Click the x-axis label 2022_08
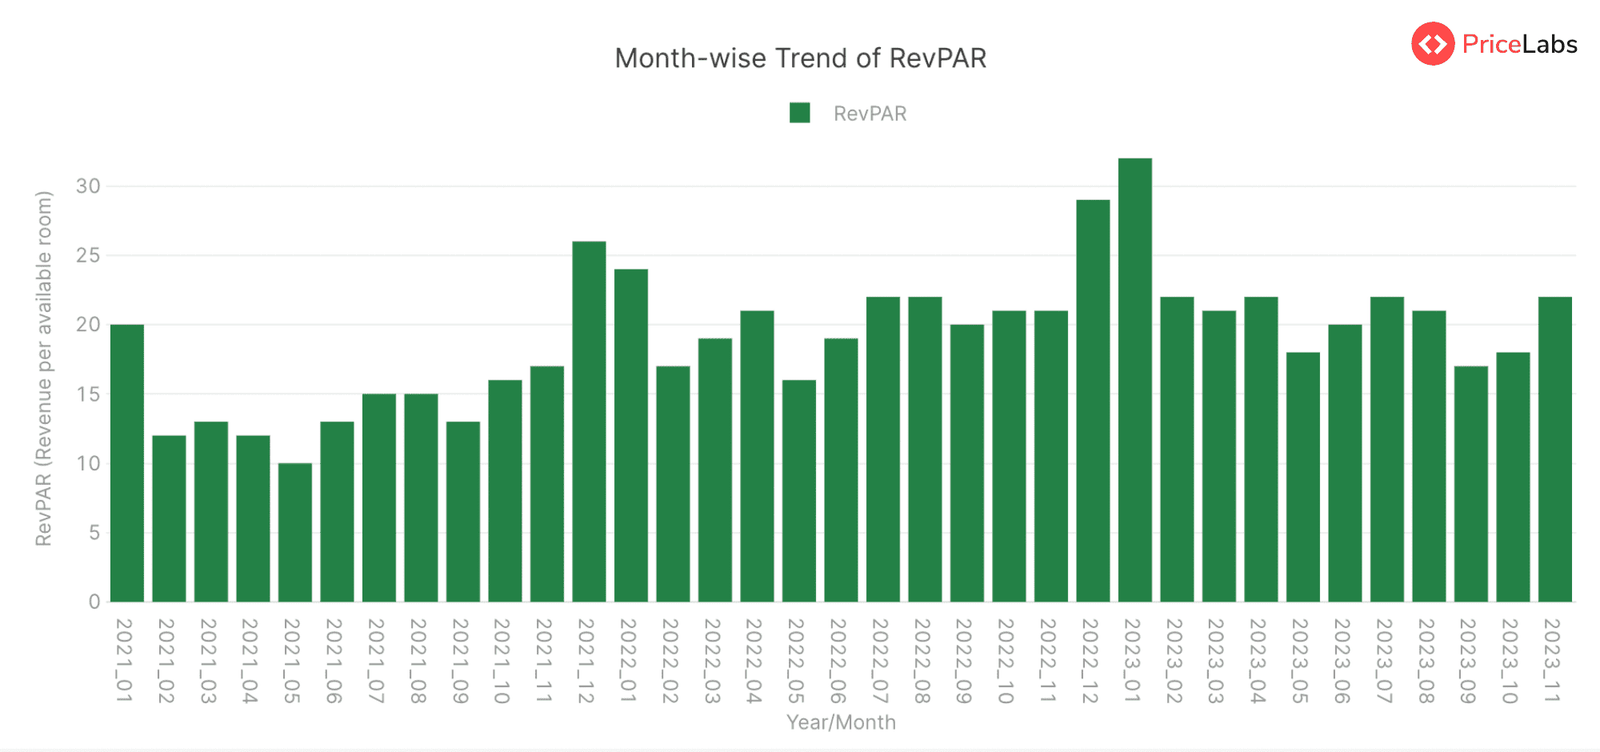Screen dimensions: 1600x752 click(922, 660)
